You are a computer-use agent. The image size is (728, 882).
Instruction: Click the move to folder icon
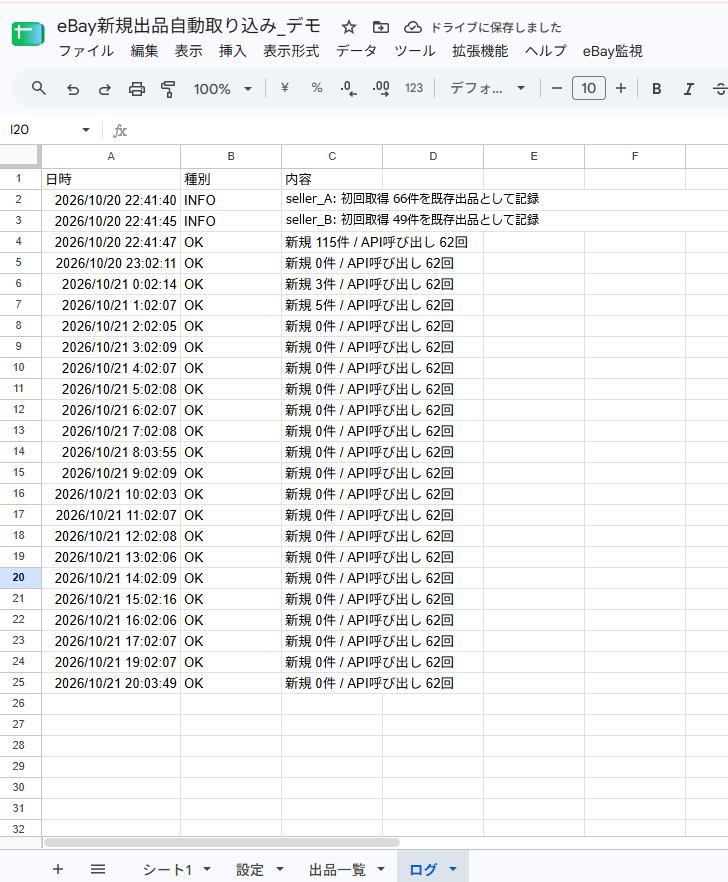pyautogui.click(x=381, y=27)
